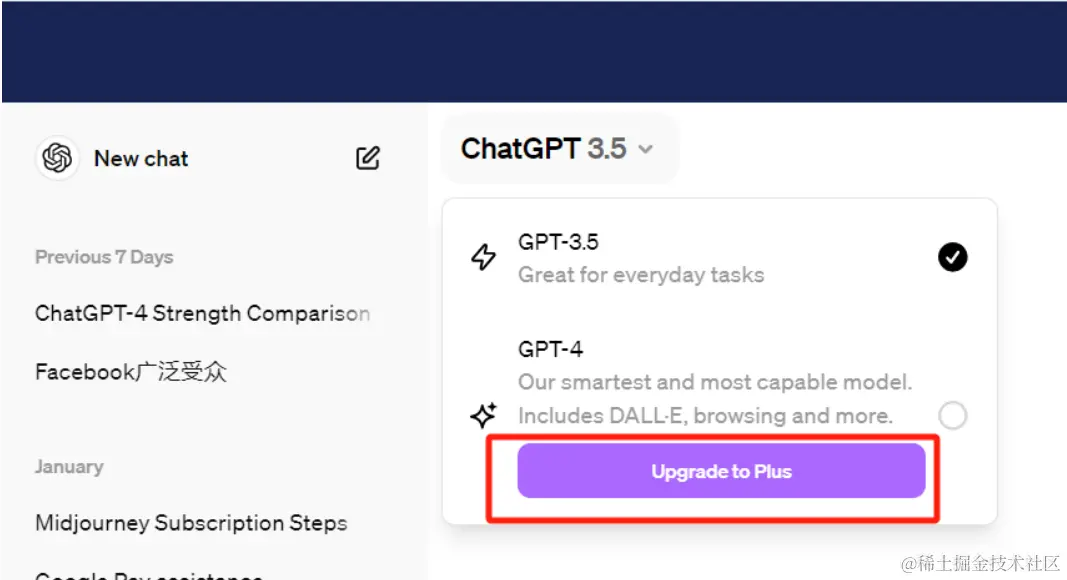The height and width of the screenshot is (580, 1067).
Task: Open the Midjourney Subscription Steps chat
Action: tap(191, 523)
